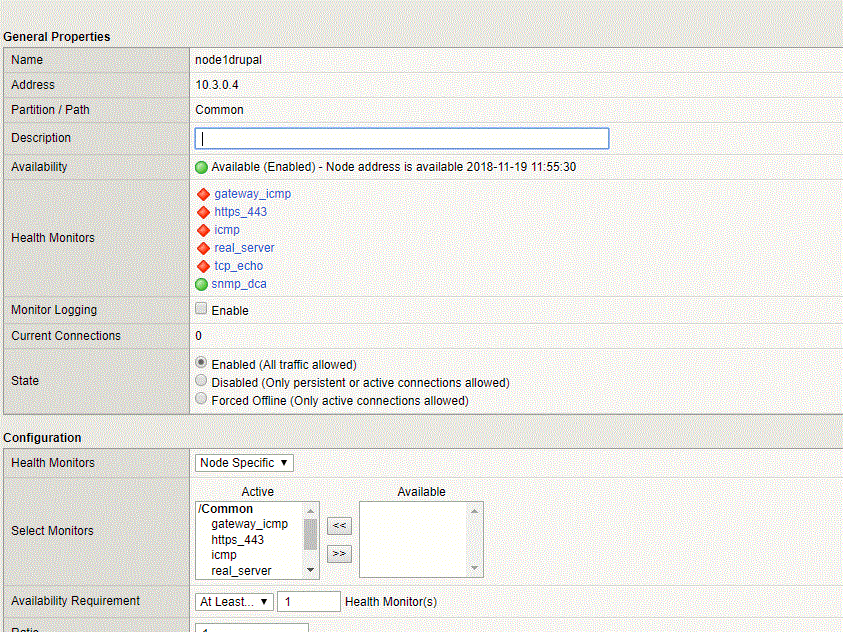Image resolution: width=843 pixels, height=632 pixels.
Task: Click red diamond icon beside gateway_icmp
Action: pyautogui.click(x=203, y=194)
